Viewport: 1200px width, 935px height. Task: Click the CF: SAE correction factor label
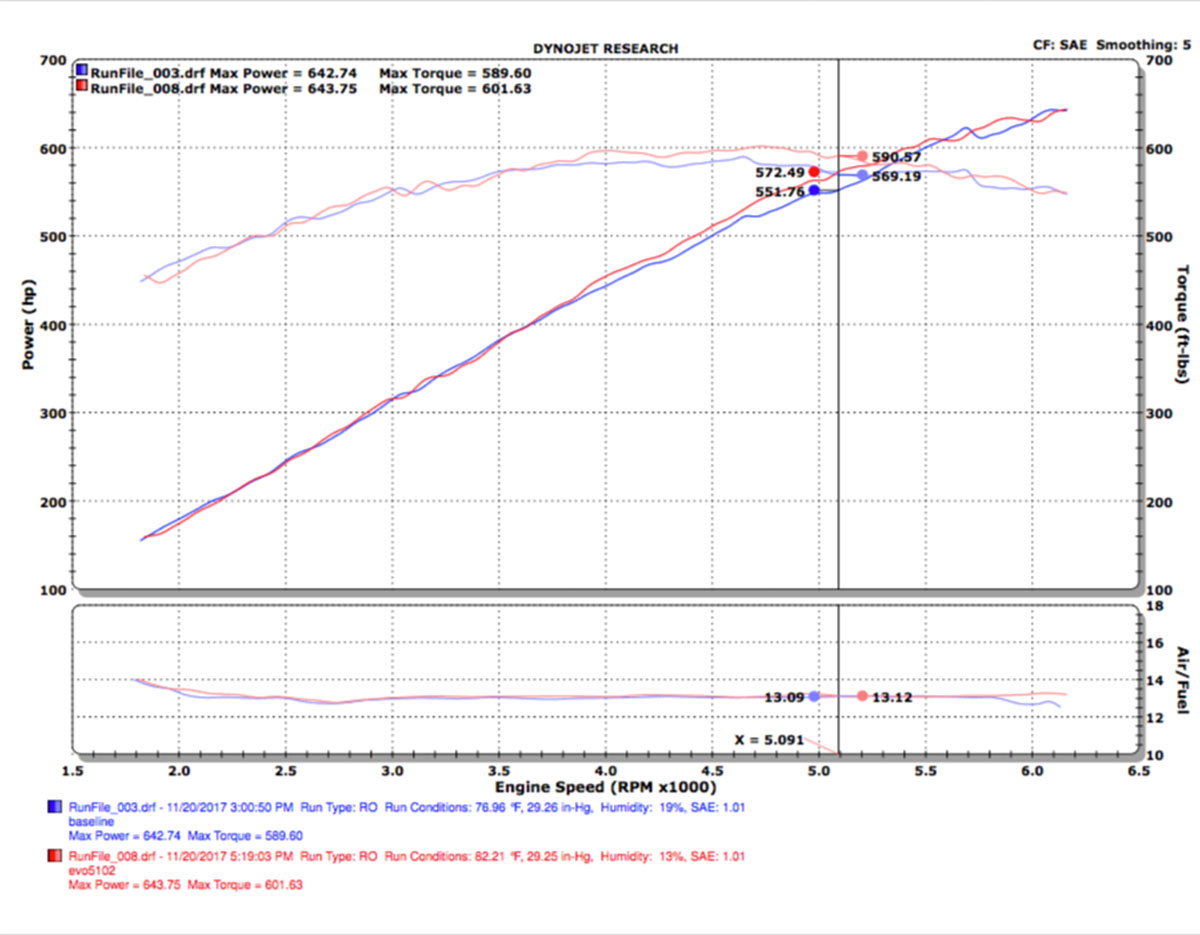click(x=1061, y=45)
